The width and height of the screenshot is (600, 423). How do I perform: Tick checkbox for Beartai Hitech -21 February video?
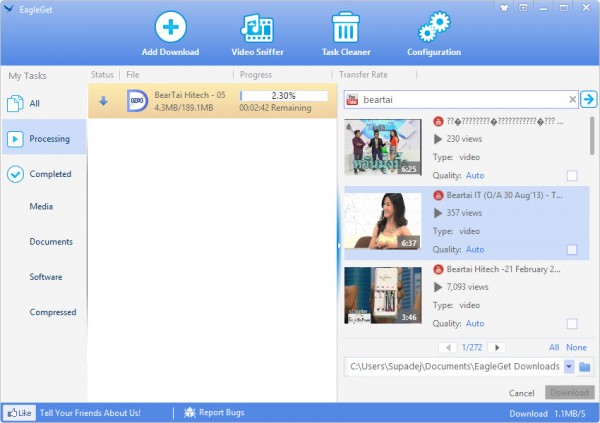point(572,324)
